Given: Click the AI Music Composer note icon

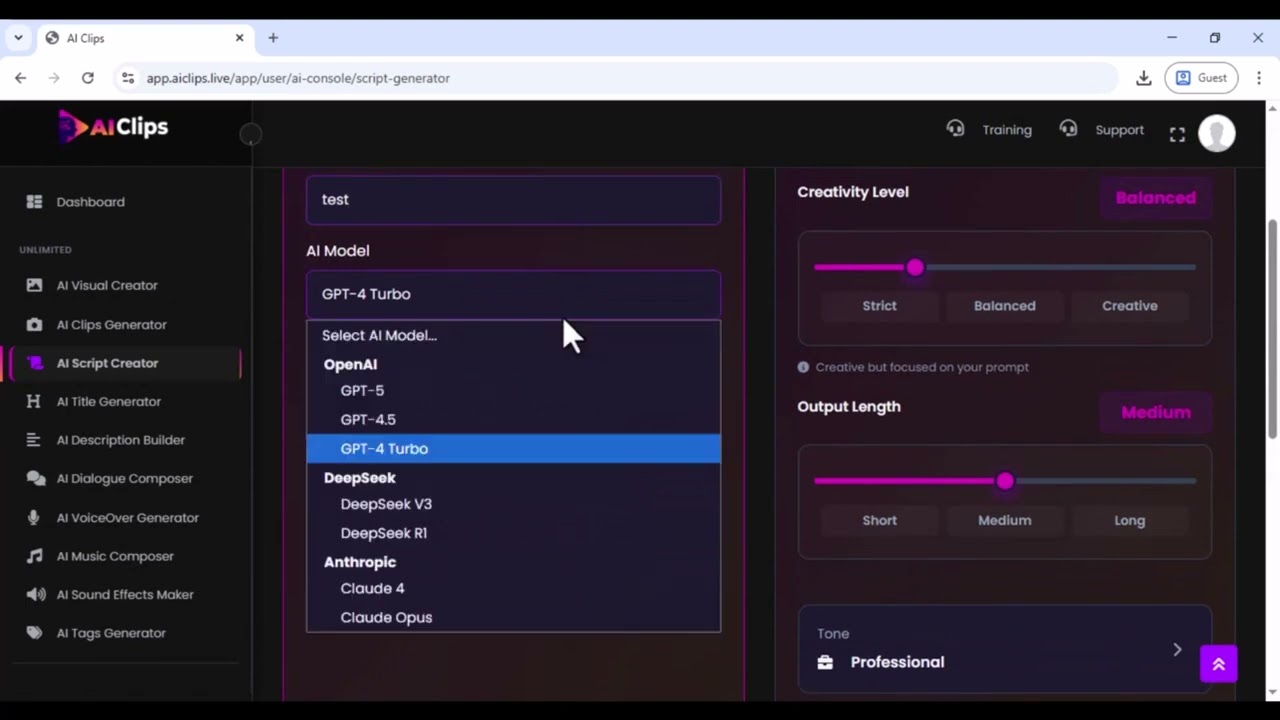Looking at the screenshot, I should pyautogui.click(x=34, y=556).
